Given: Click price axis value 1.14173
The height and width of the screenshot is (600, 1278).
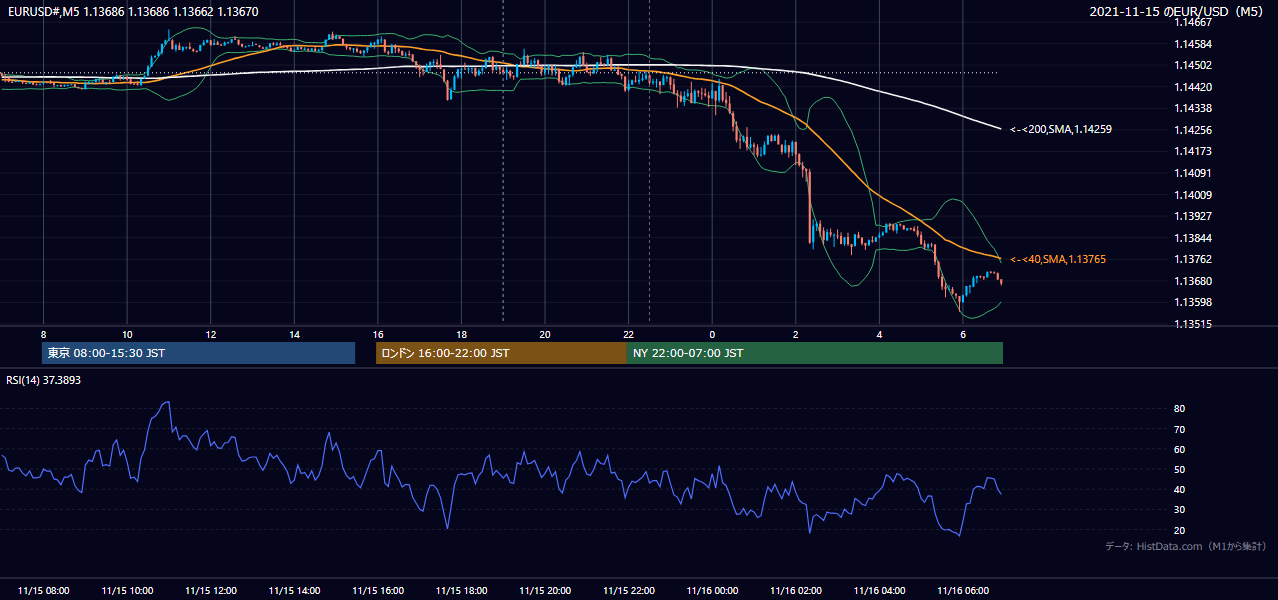Looking at the screenshot, I should coord(1193,152).
